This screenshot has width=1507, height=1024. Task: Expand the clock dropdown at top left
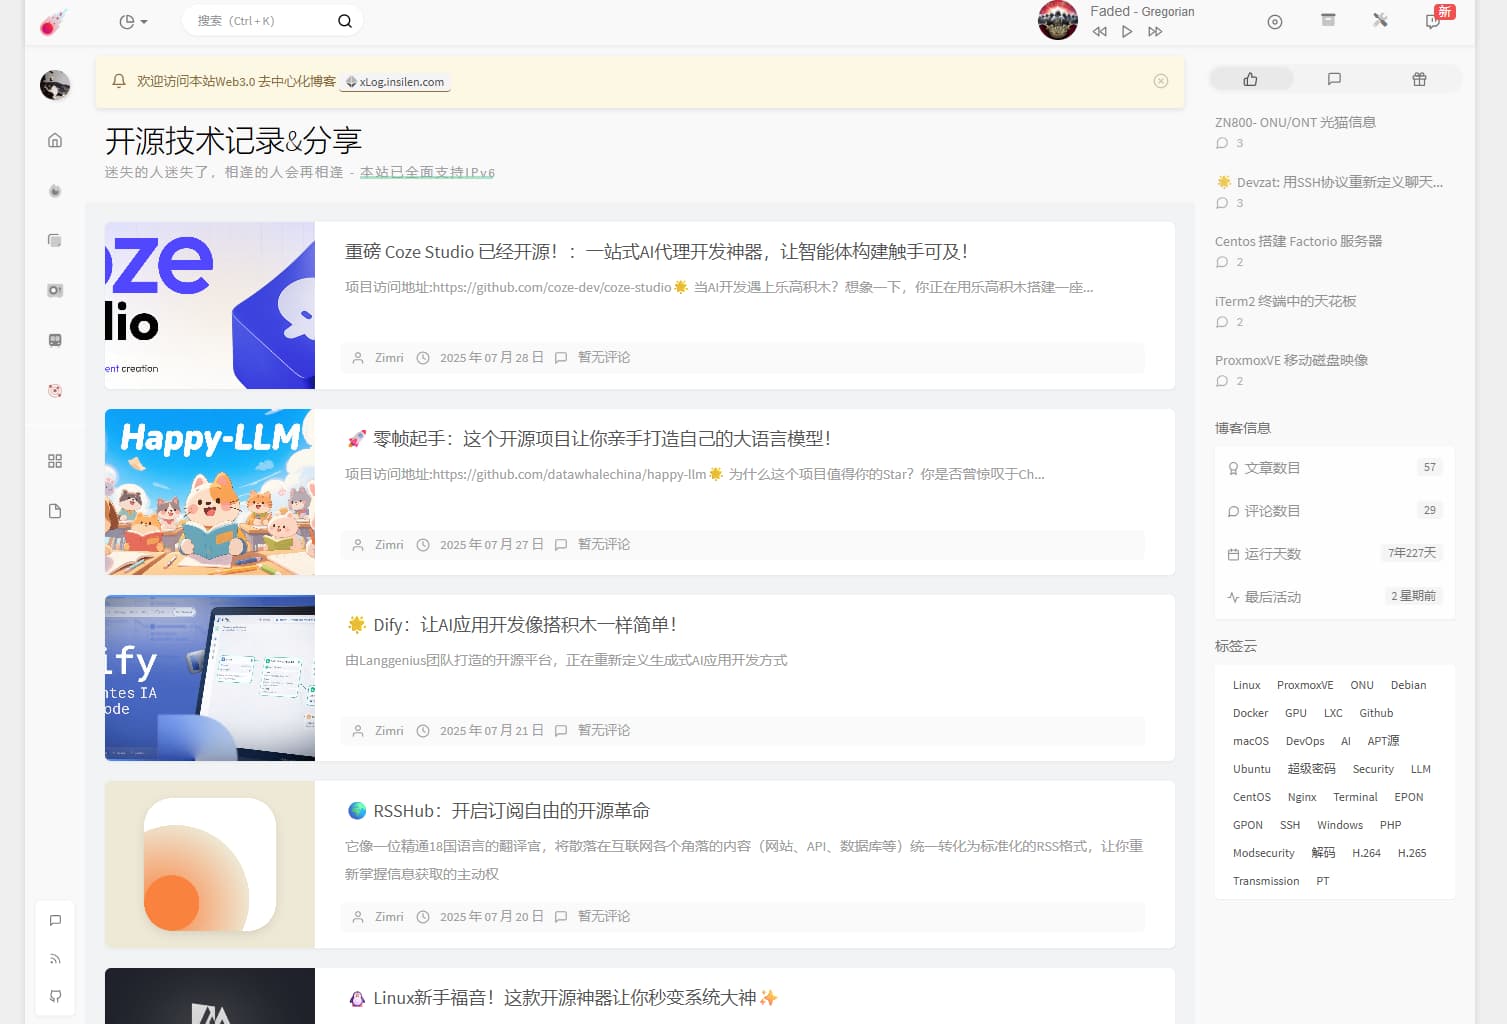131,20
